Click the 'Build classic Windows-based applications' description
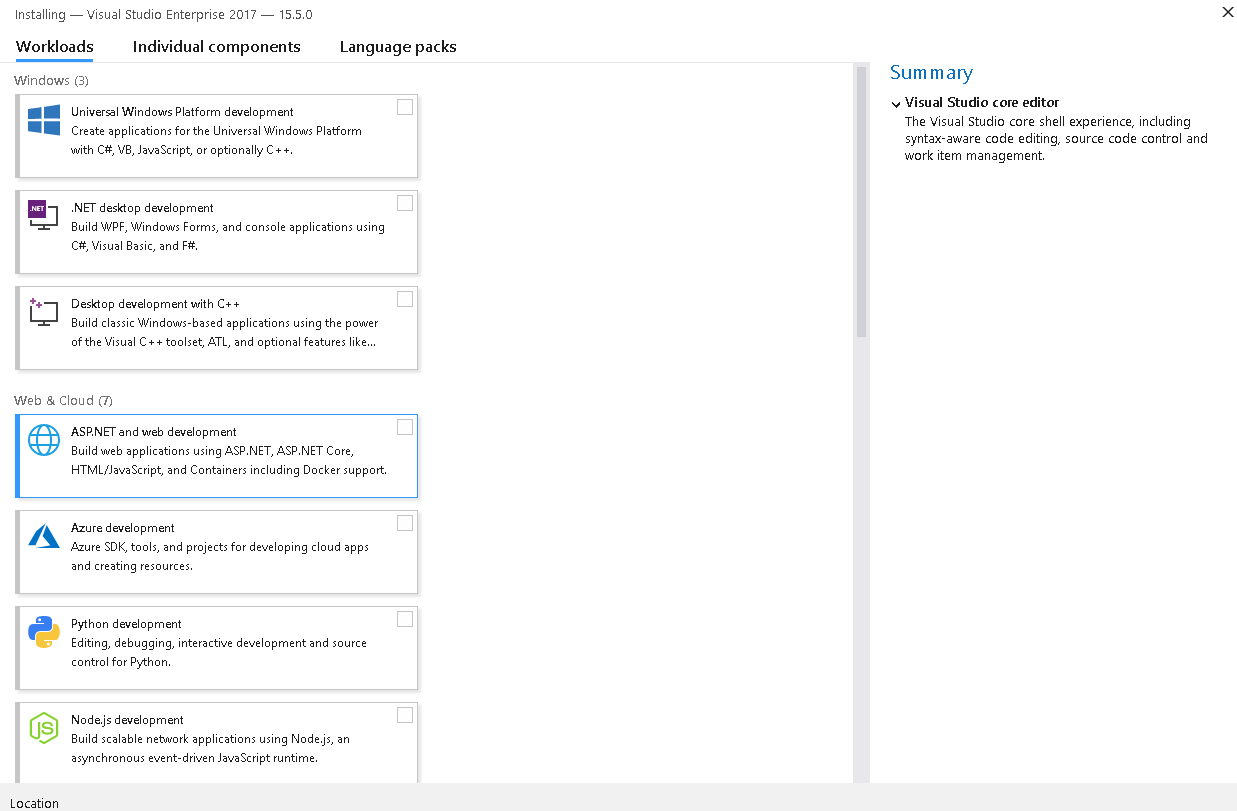 click(x=225, y=332)
